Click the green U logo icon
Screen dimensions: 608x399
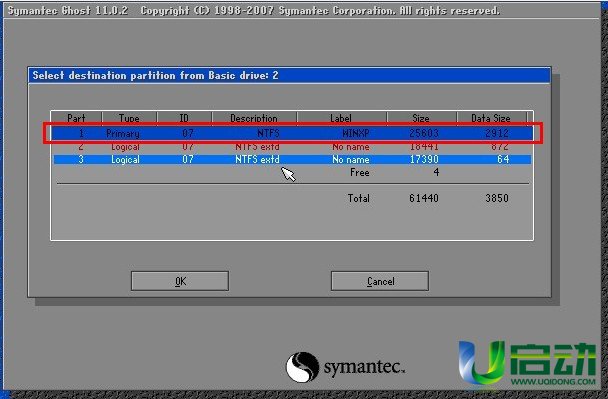point(482,363)
